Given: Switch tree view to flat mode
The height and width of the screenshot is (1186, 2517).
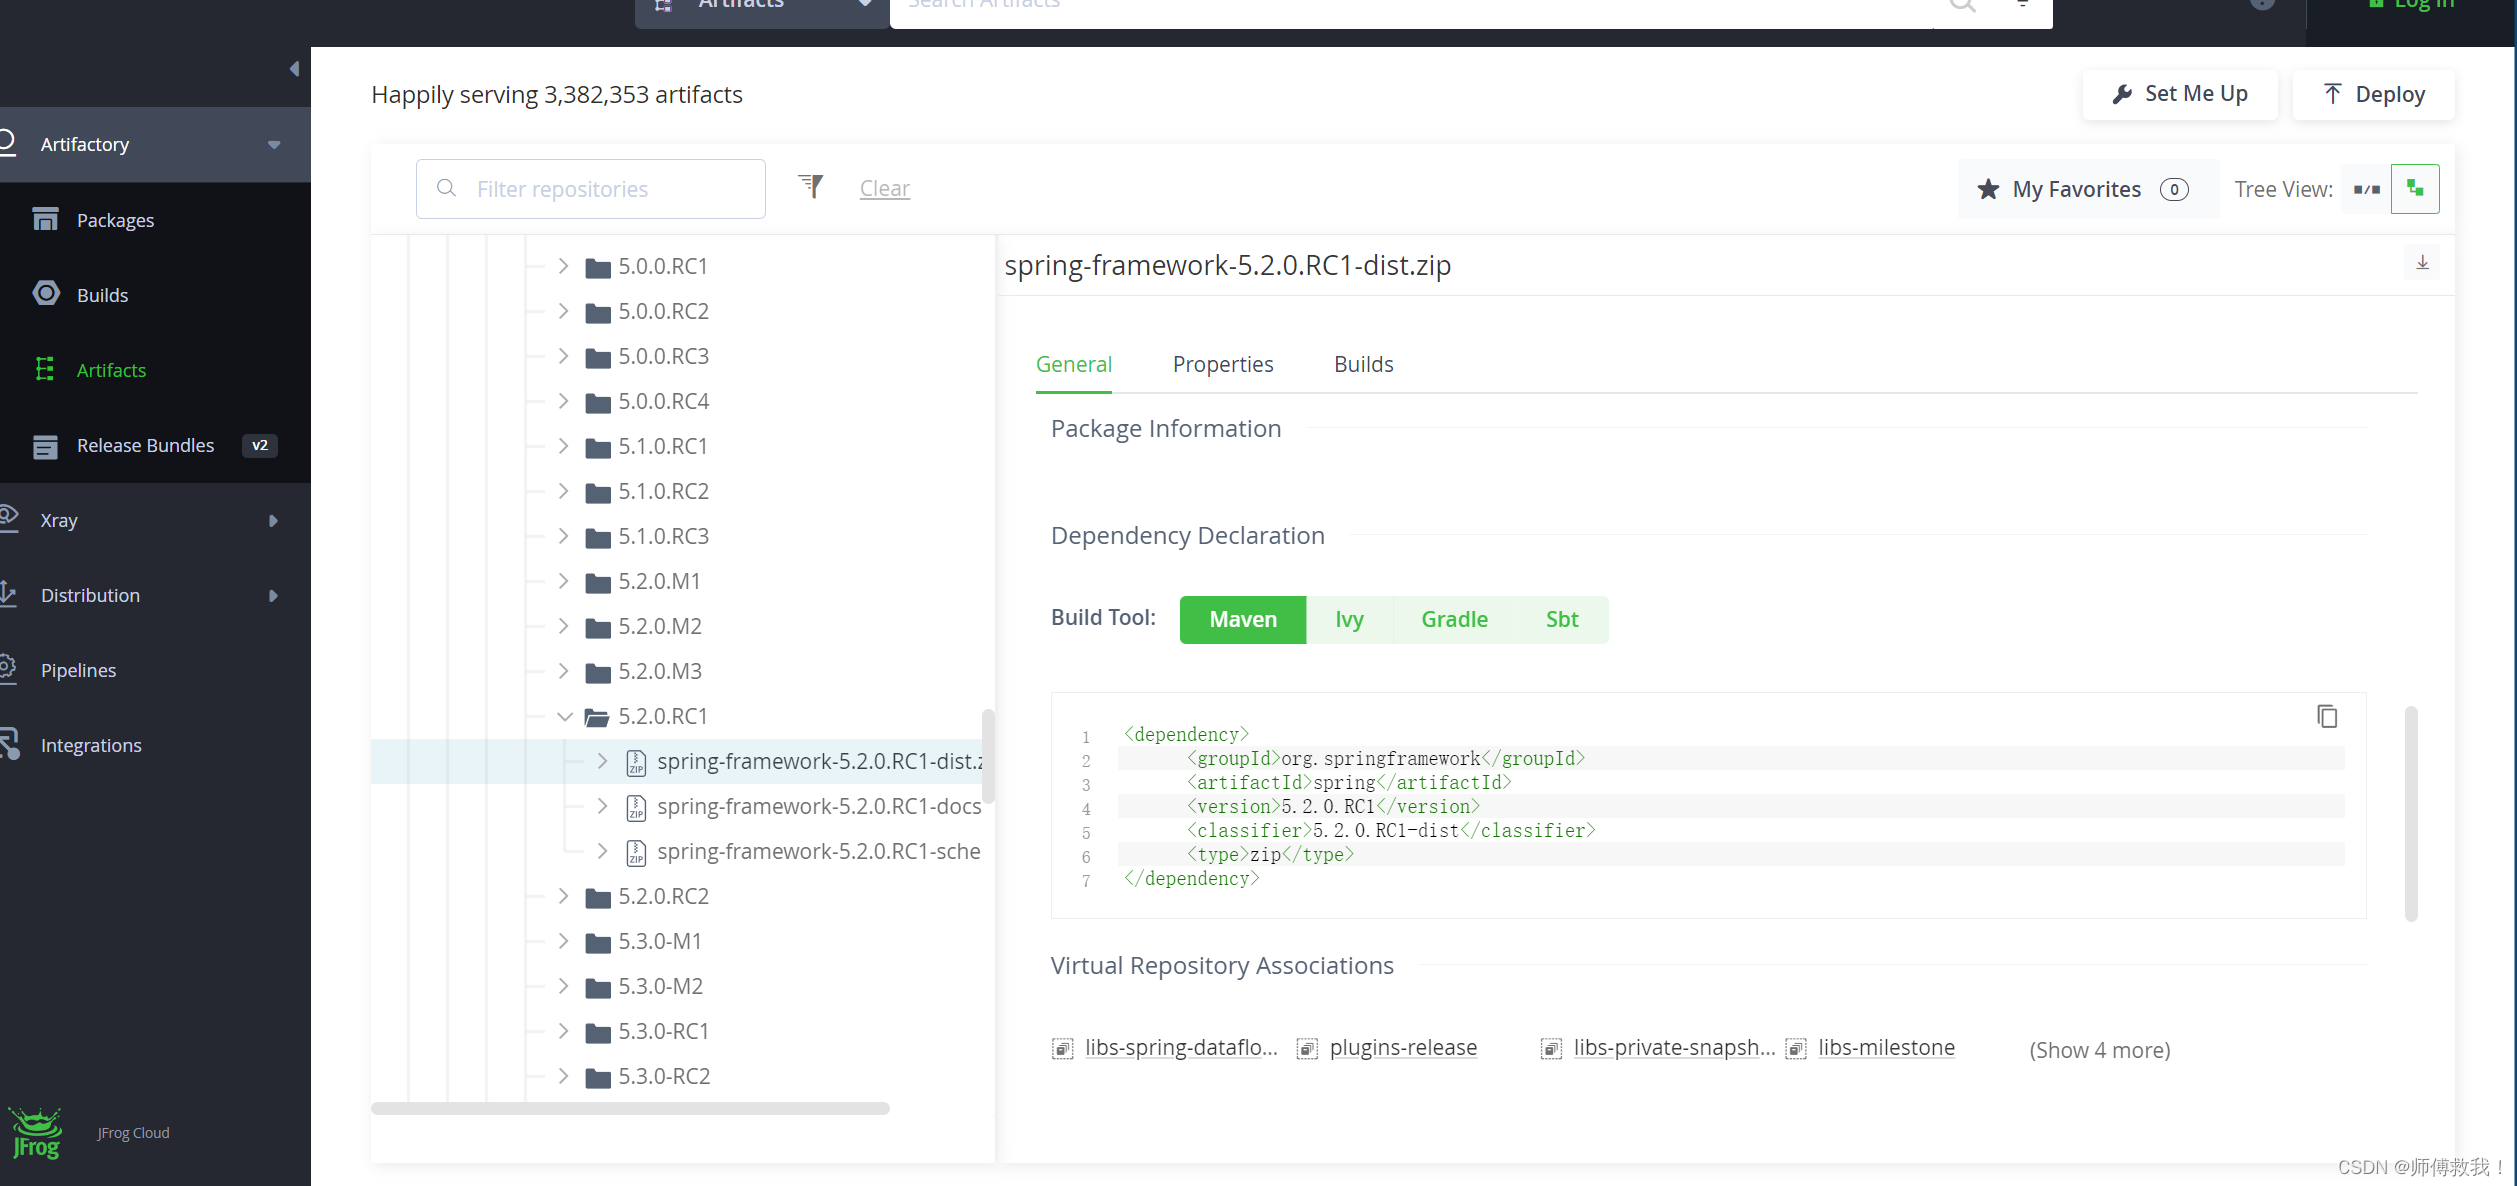Looking at the screenshot, I should tap(2367, 189).
